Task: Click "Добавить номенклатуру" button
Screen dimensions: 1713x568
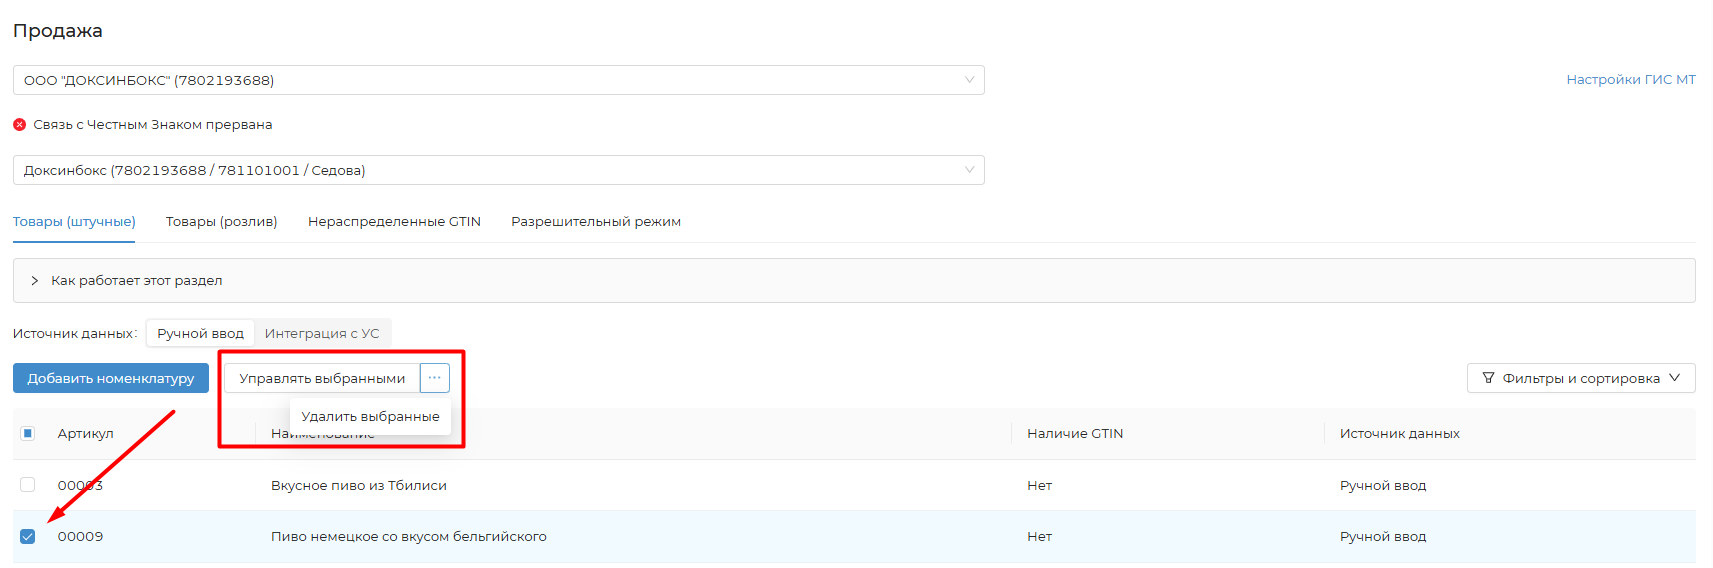Action: [111, 378]
